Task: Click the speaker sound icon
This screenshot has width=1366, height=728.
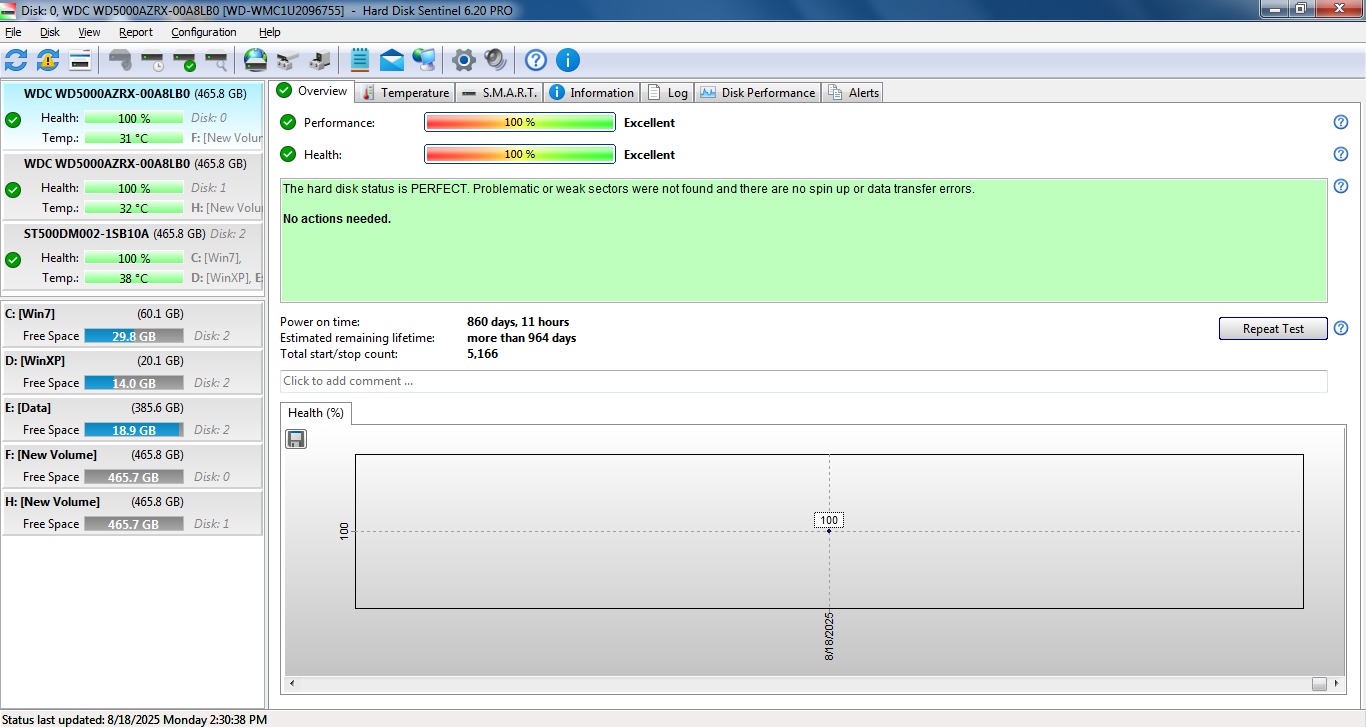Action: [x=496, y=60]
